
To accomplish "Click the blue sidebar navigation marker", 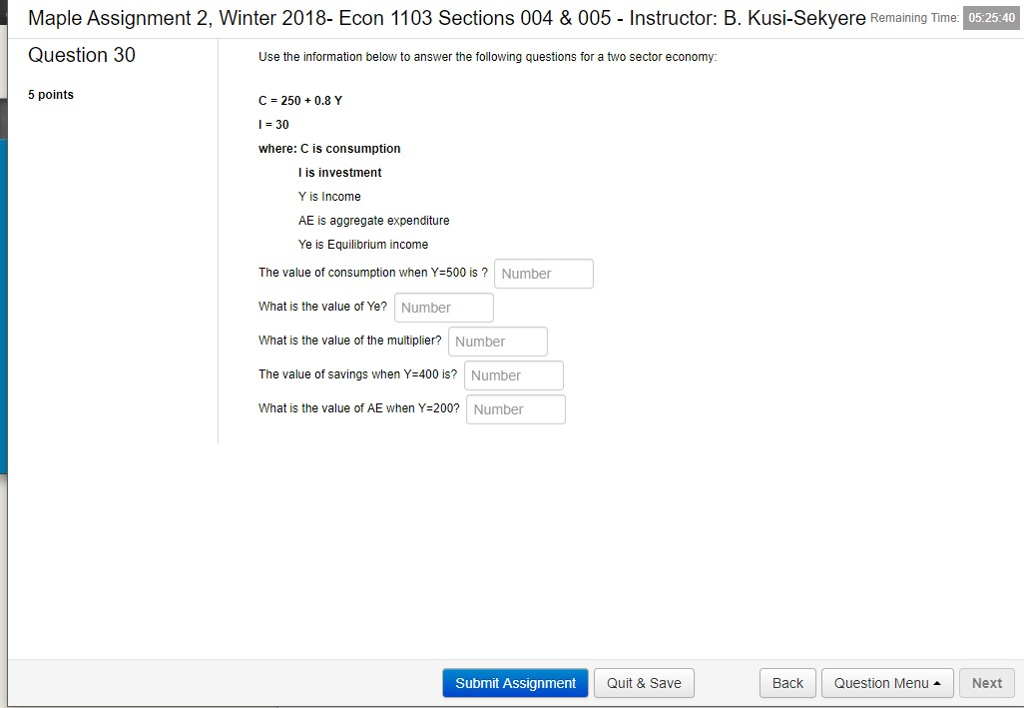I will [x=4, y=300].
